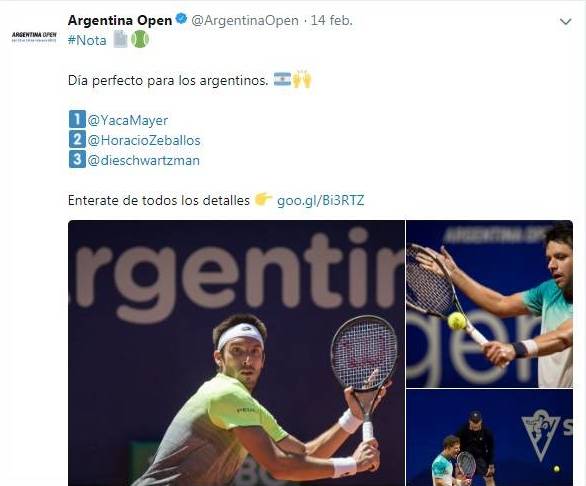Click the Argentina flag emoji
Viewport: 586px width, 486px height.
point(282,79)
